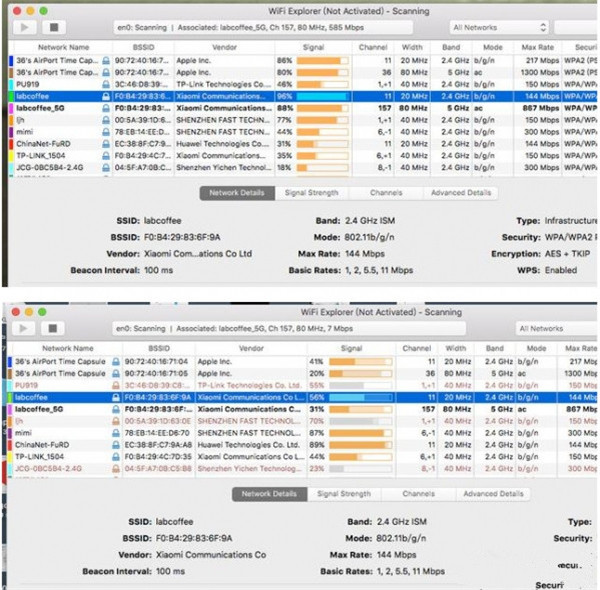Sort by Network Name column in upper window
Screen dimensions: 600x590
click(63, 47)
